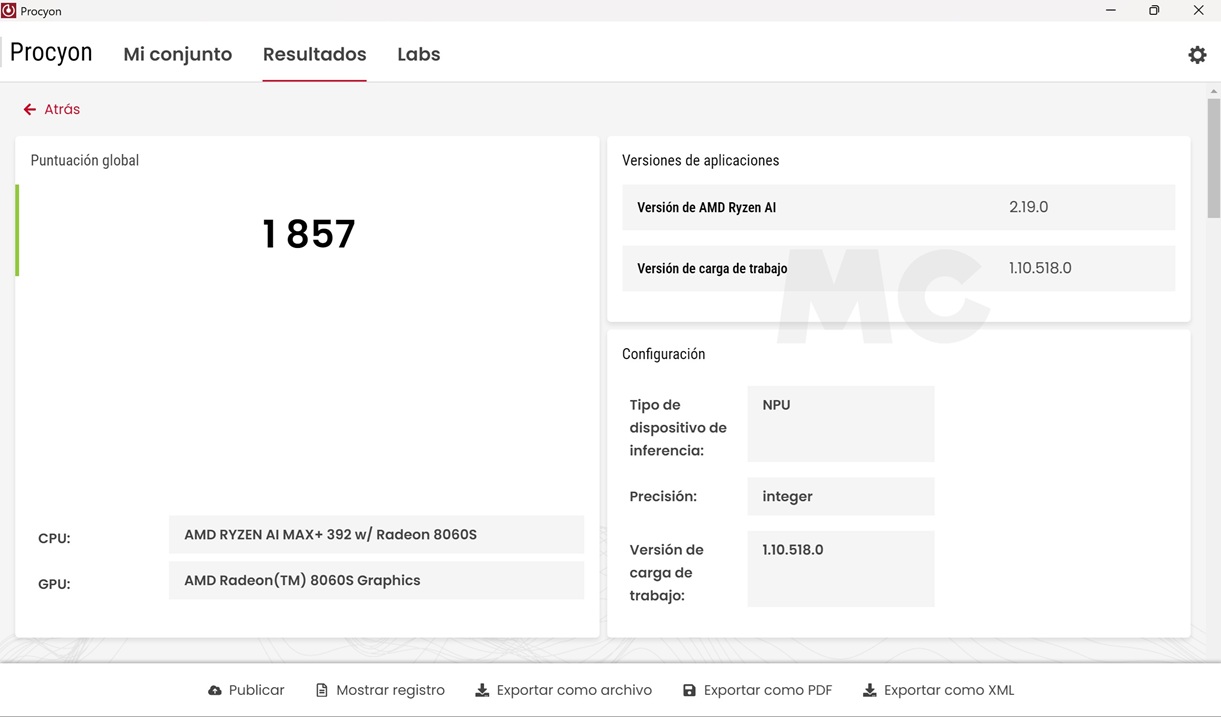1221x717 pixels.
Task: Select the Precisión value showing integer
Action: point(840,496)
